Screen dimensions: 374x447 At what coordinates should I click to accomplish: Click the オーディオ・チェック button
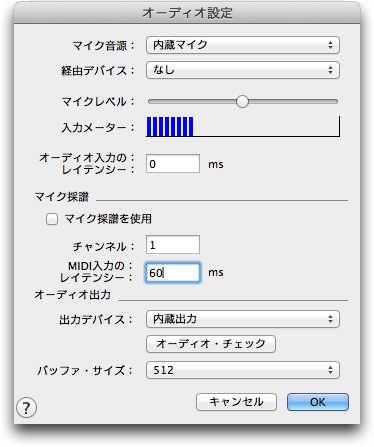tap(211, 344)
